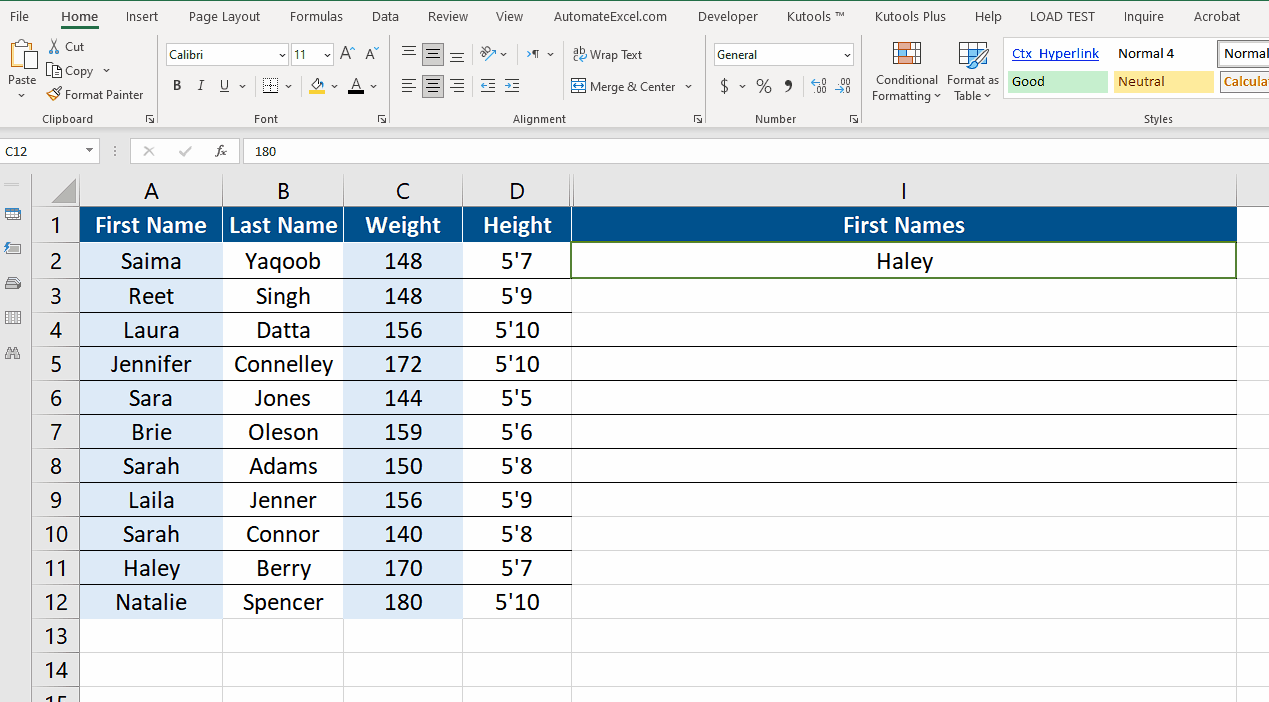This screenshot has width=1269, height=702.
Task: Select the Percent Style format
Action: (763, 86)
